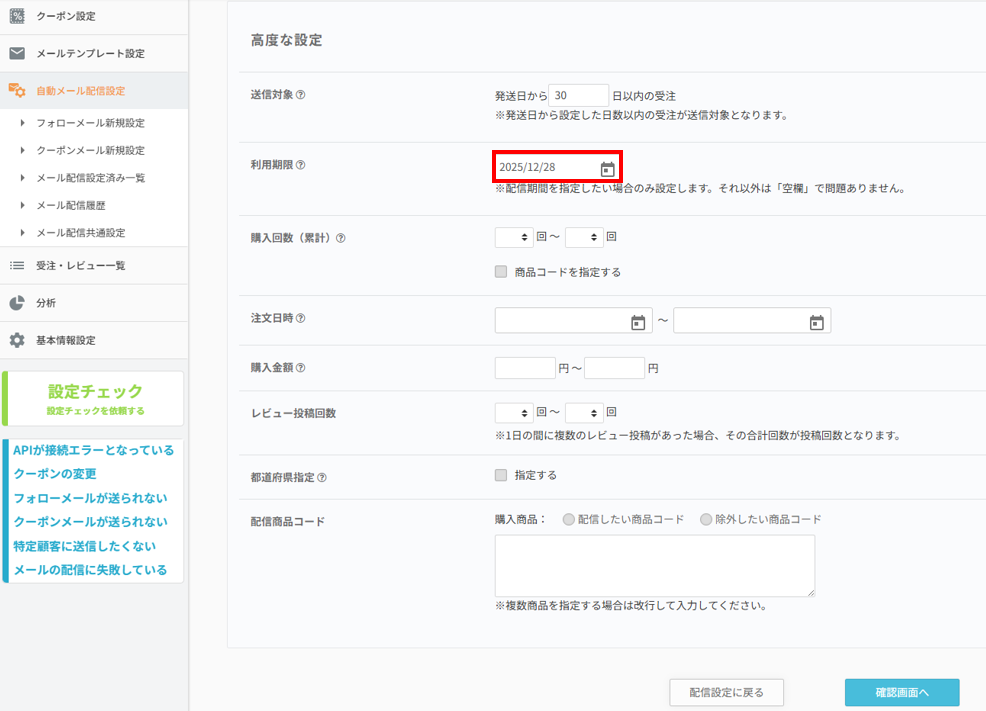
Task: Open maximum レビュー投稿回数 dropdown
Action: coord(584,413)
